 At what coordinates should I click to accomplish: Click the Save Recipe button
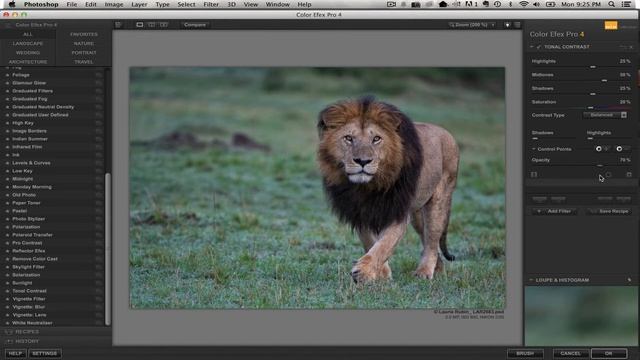(610, 211)
